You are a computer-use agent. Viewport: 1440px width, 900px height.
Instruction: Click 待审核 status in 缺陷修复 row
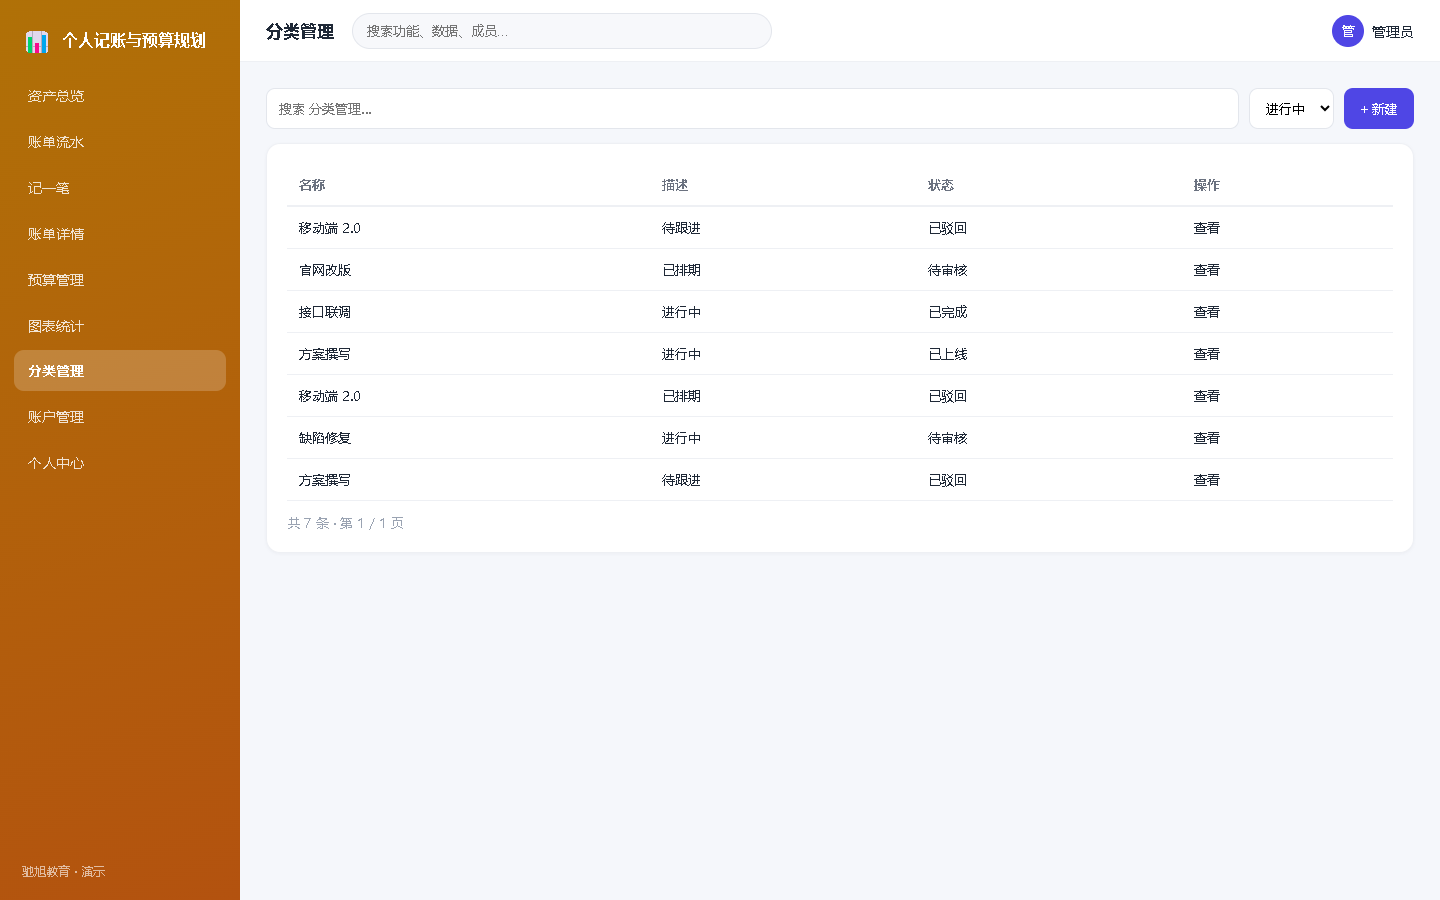coord(948,438)
